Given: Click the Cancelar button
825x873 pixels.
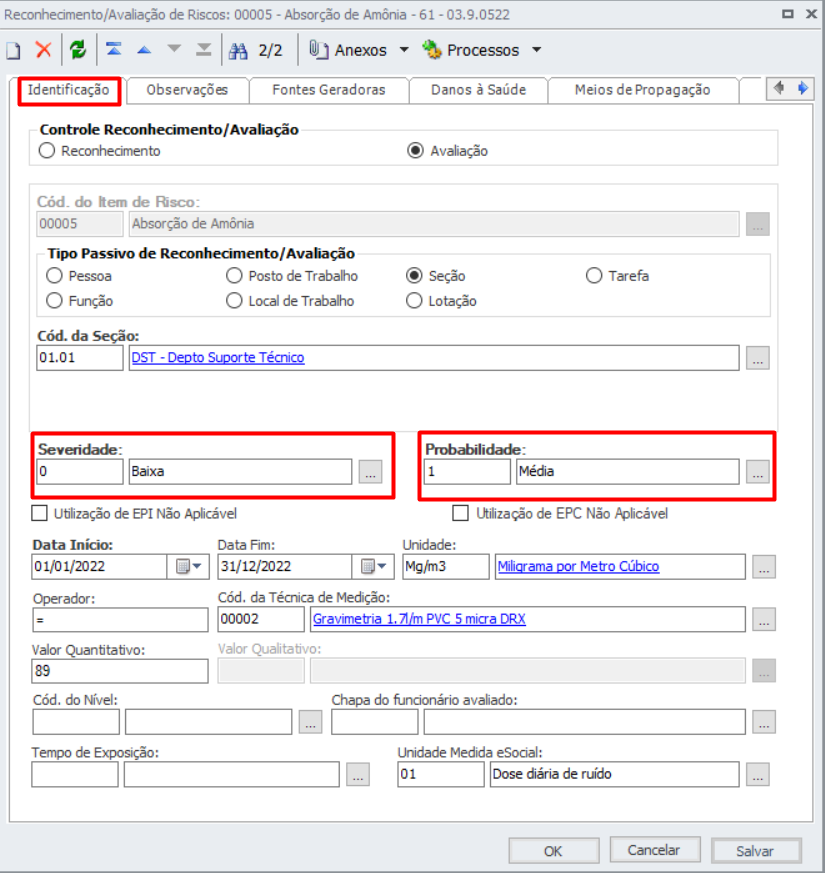Looking at the screenshot, I should coord(654,850).
